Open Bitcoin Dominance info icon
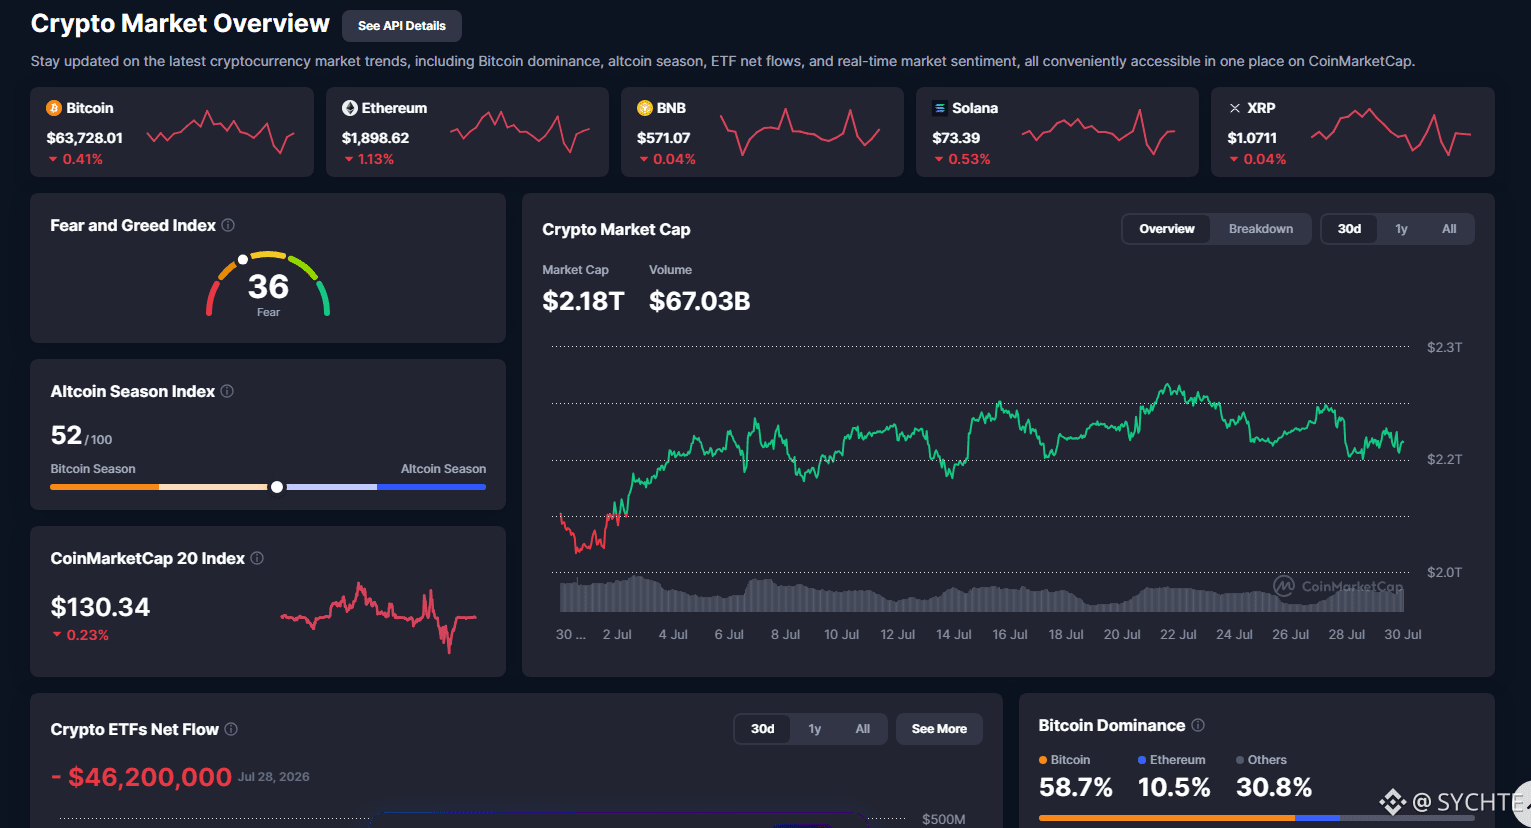1531x828 pixels. [x=1198, y=725]
